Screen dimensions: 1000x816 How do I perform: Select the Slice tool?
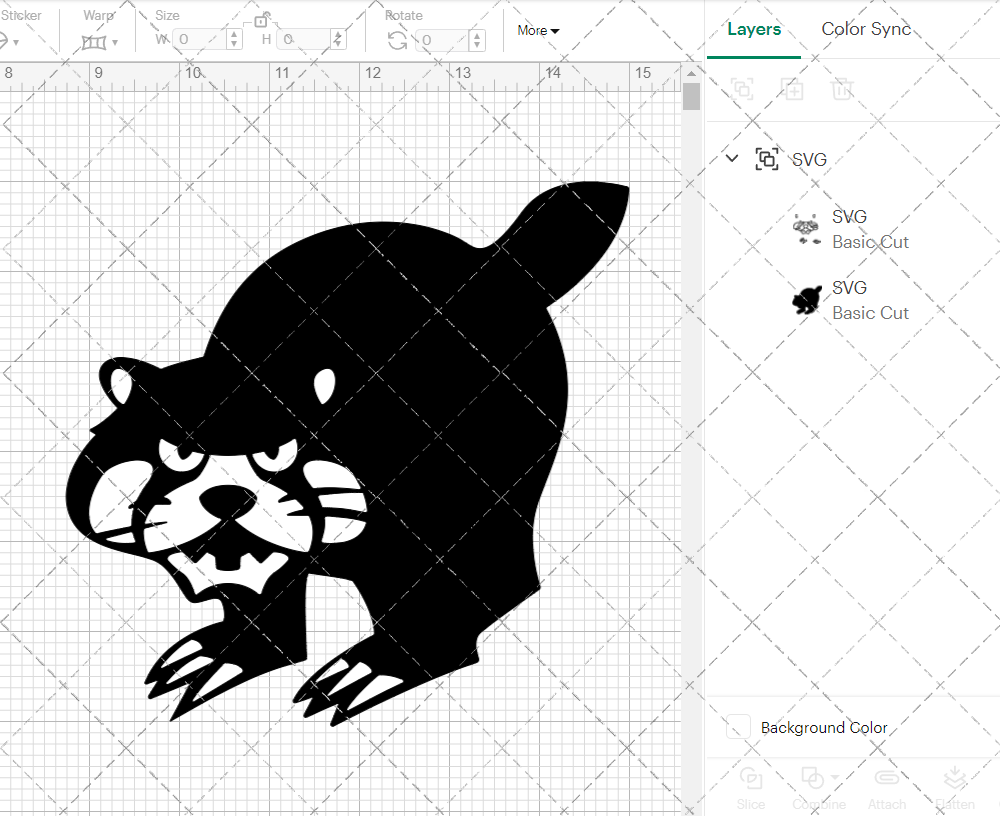click(x=751, y=785)
